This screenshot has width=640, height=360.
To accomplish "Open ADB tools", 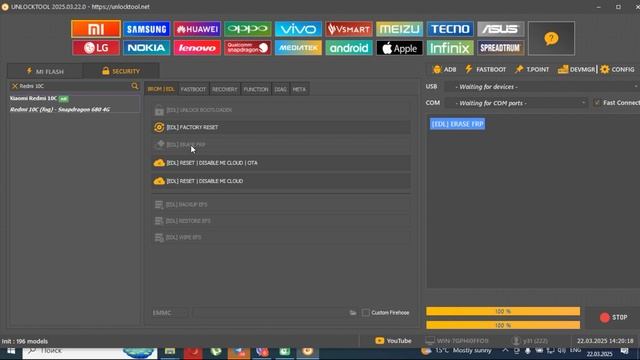I will click(444, 69).
